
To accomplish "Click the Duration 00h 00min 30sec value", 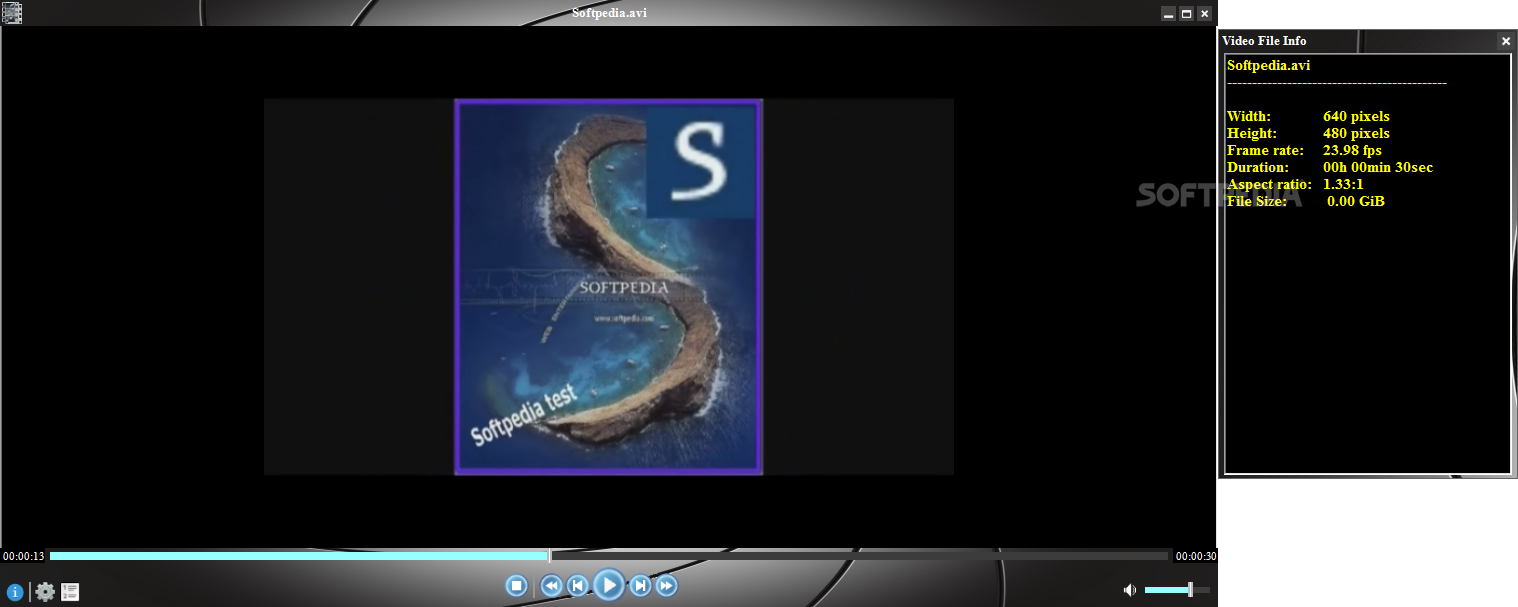I will coord(1378,167).
